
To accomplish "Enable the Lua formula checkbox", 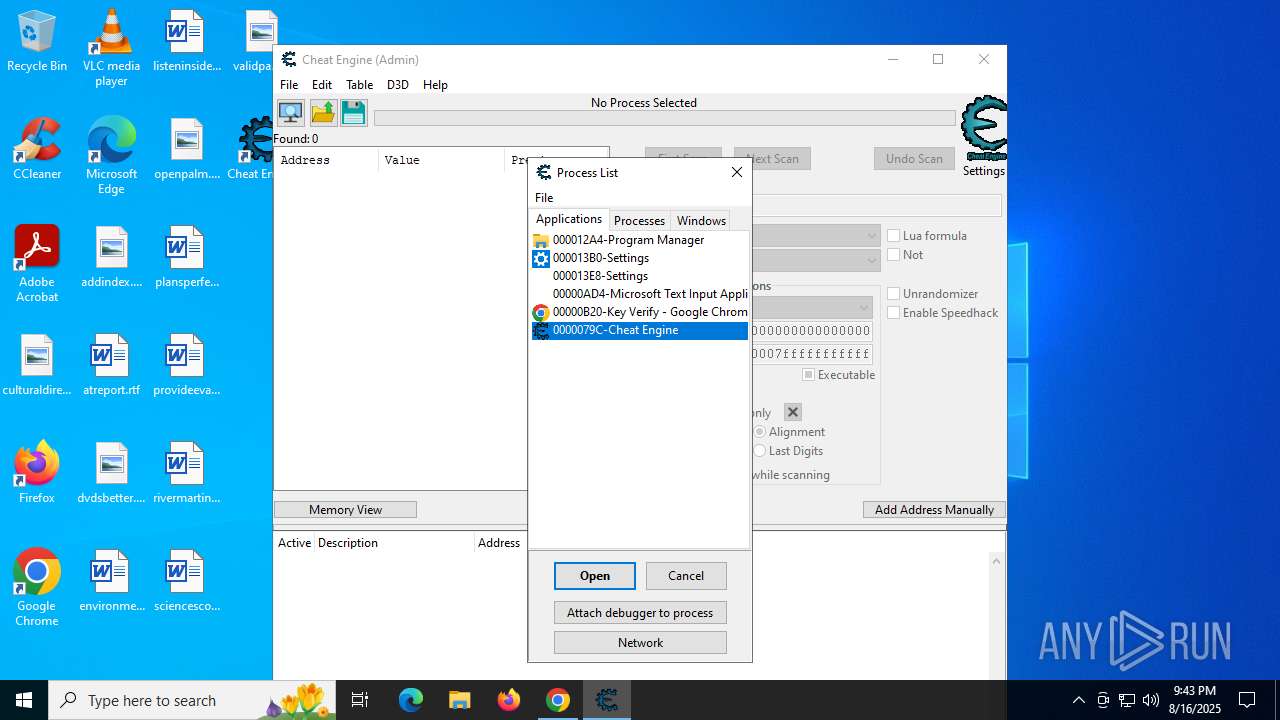I will pos(894,236).
